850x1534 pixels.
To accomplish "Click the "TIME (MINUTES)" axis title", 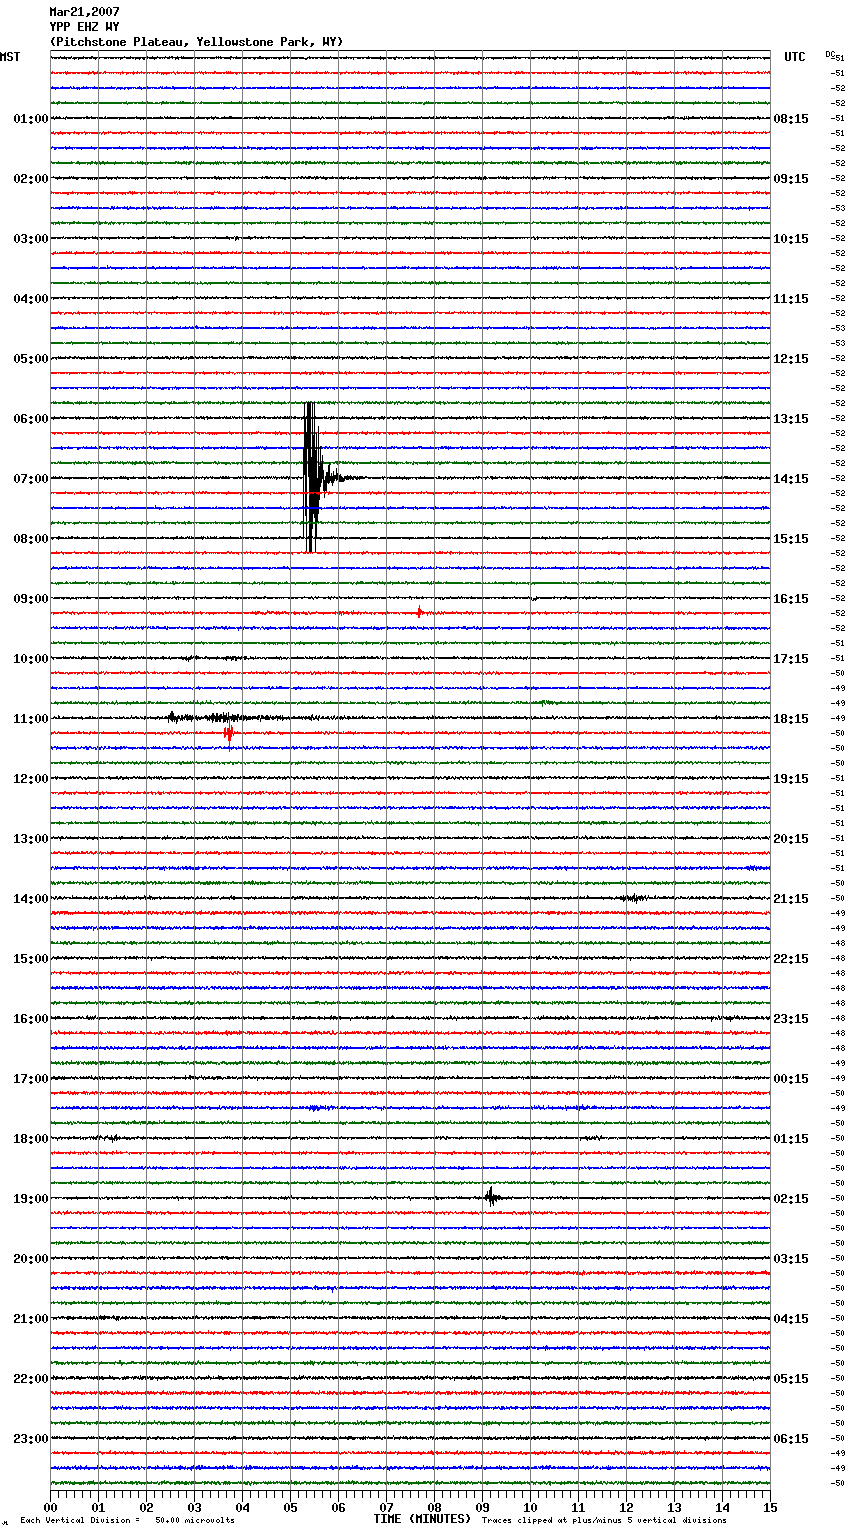I will click(422, 1519).
